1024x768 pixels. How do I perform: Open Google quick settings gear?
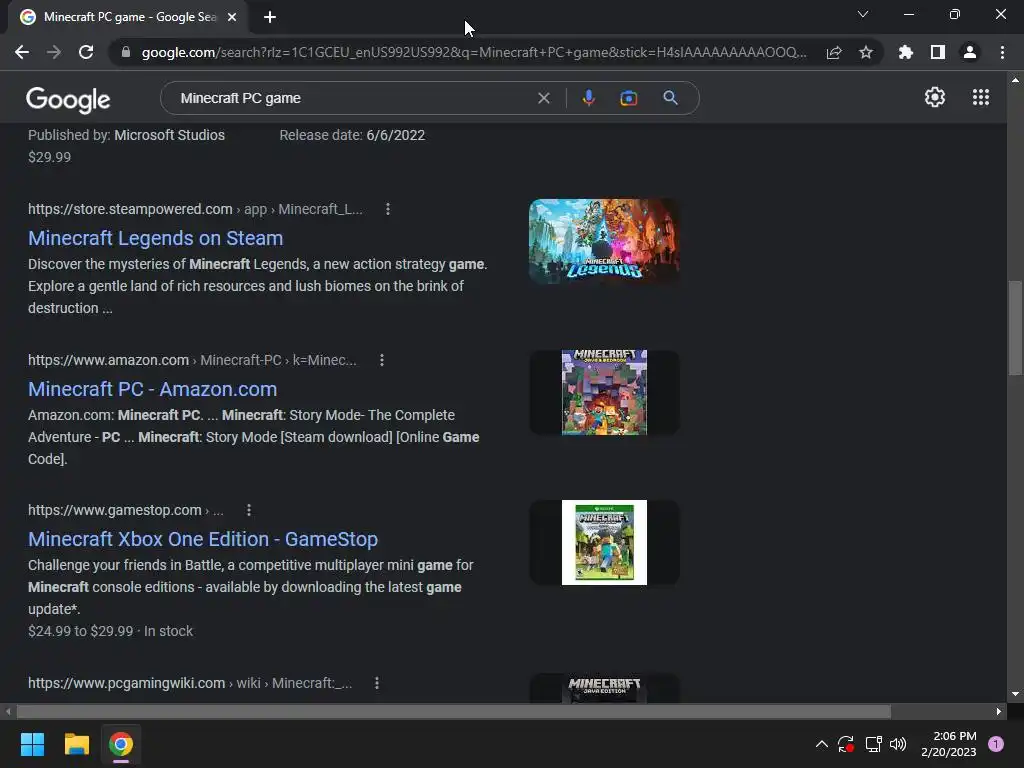(x=935, y=97)
